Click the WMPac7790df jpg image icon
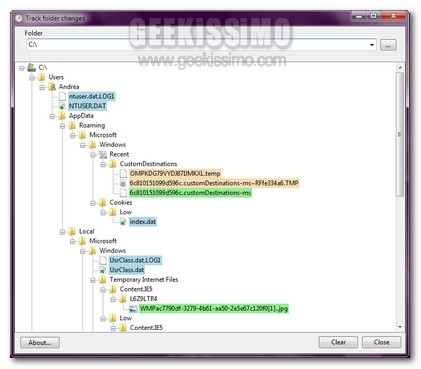 point(133,309)
